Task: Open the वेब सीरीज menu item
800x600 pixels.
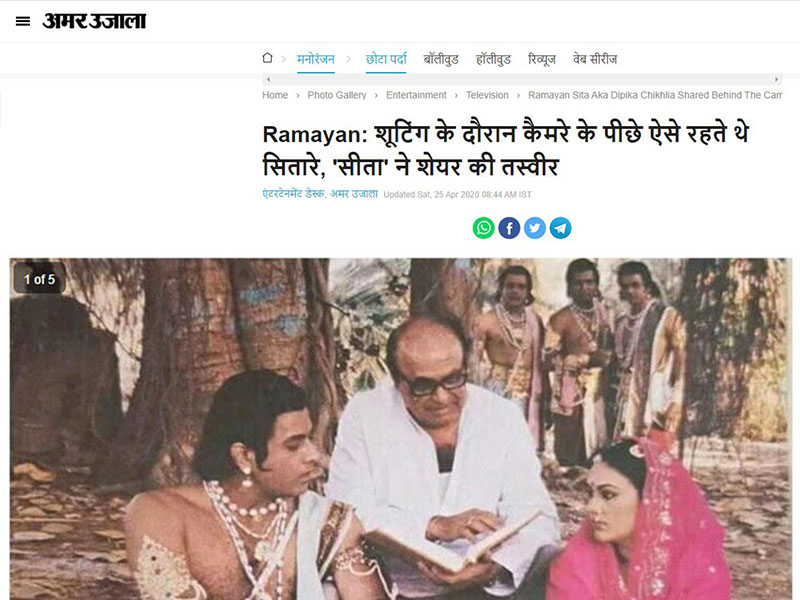Action: click(595, 59)
